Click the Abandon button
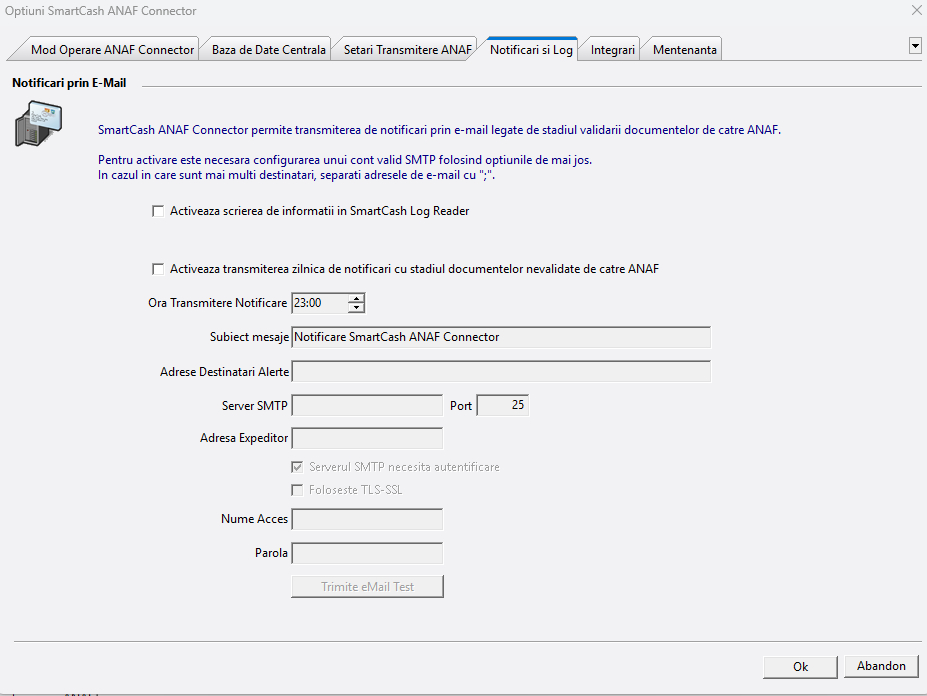The height and width of the screenshot is (696, 927). tap(881, 666)
